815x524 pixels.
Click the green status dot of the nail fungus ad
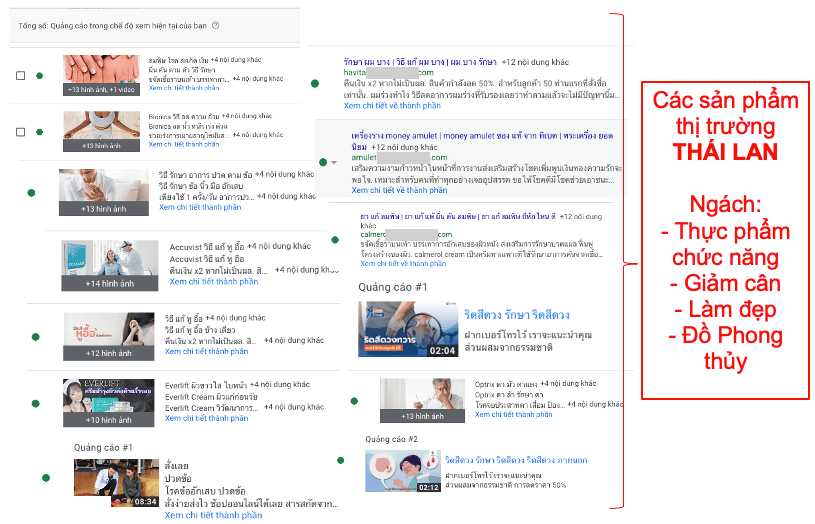40,75
